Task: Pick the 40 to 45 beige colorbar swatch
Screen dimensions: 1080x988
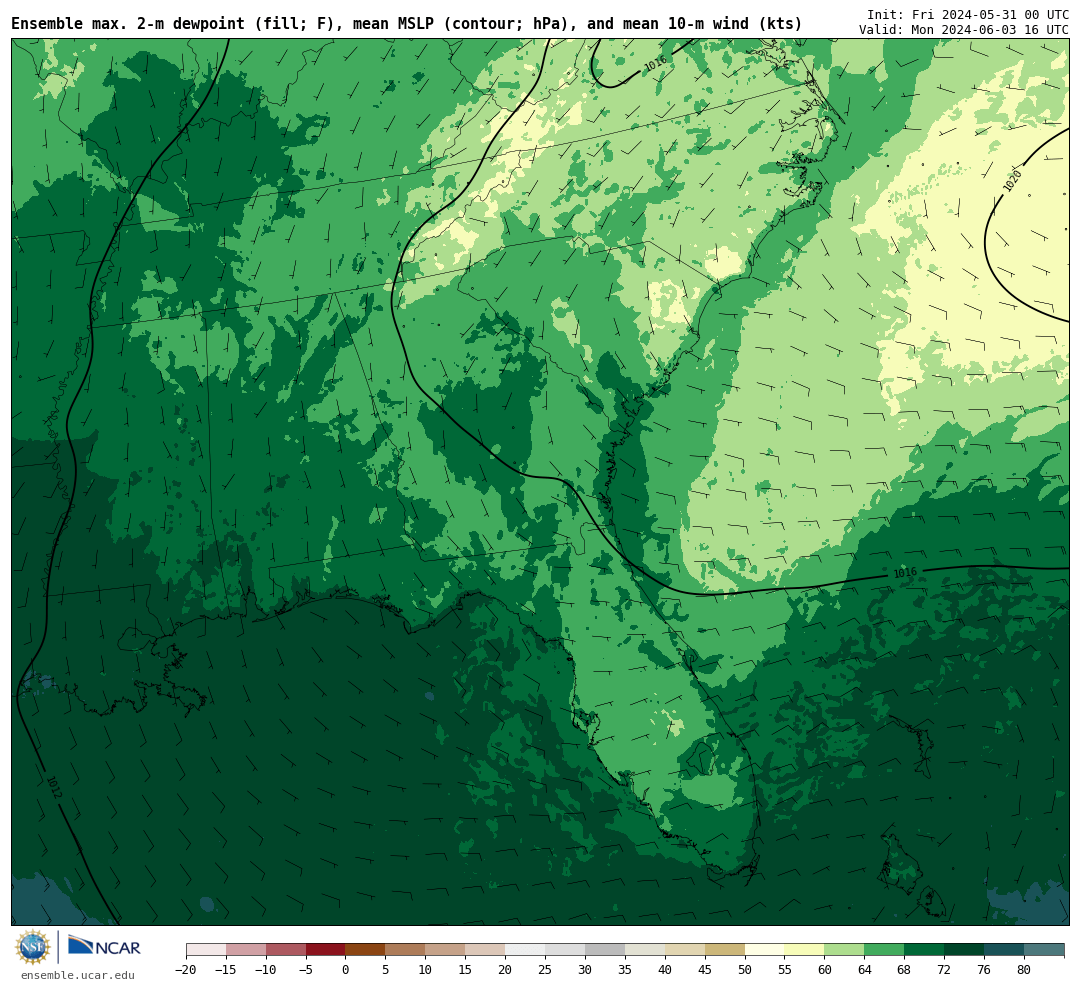Action: click(685, 950)
